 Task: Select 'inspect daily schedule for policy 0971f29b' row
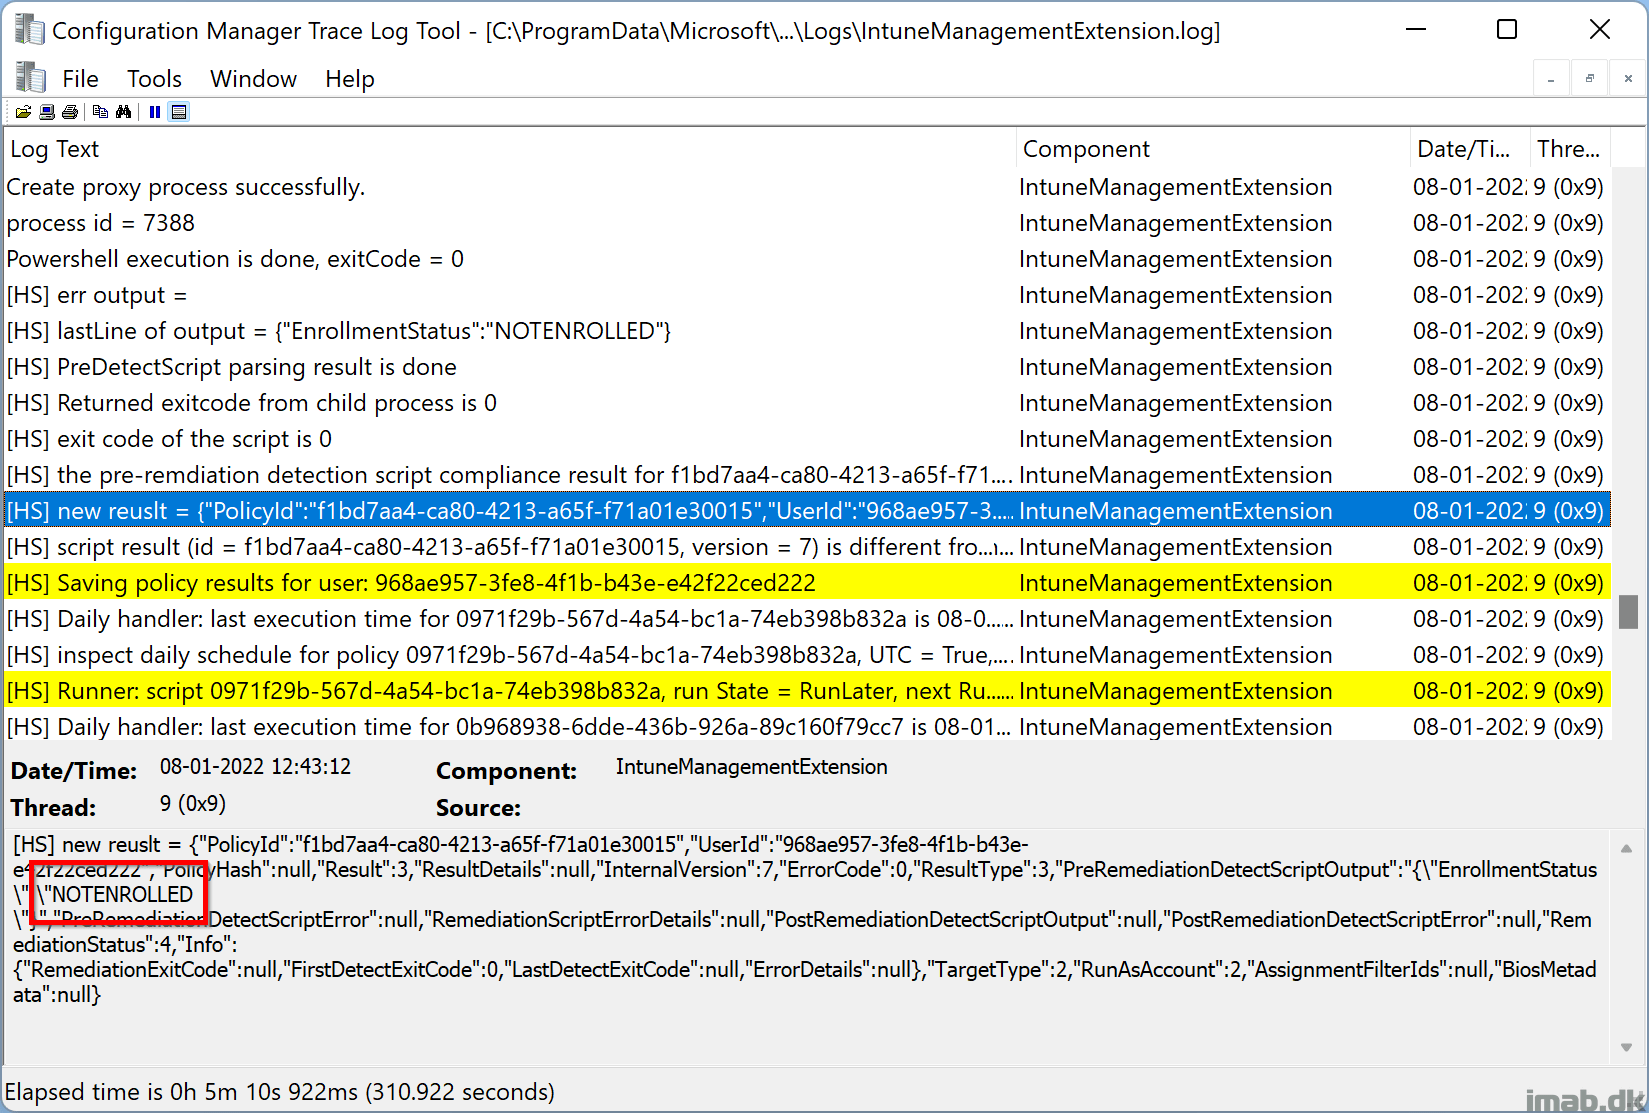coord(808,655)
